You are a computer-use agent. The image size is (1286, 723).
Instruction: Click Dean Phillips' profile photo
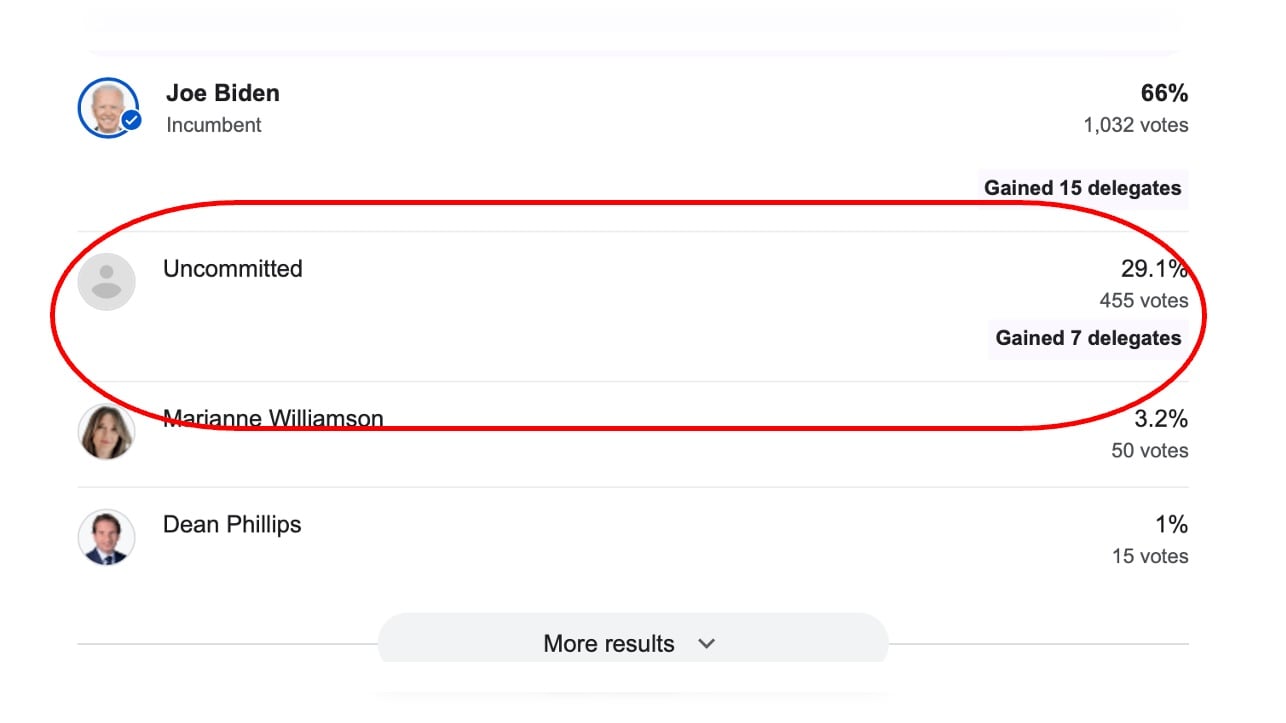pos(106,537)
